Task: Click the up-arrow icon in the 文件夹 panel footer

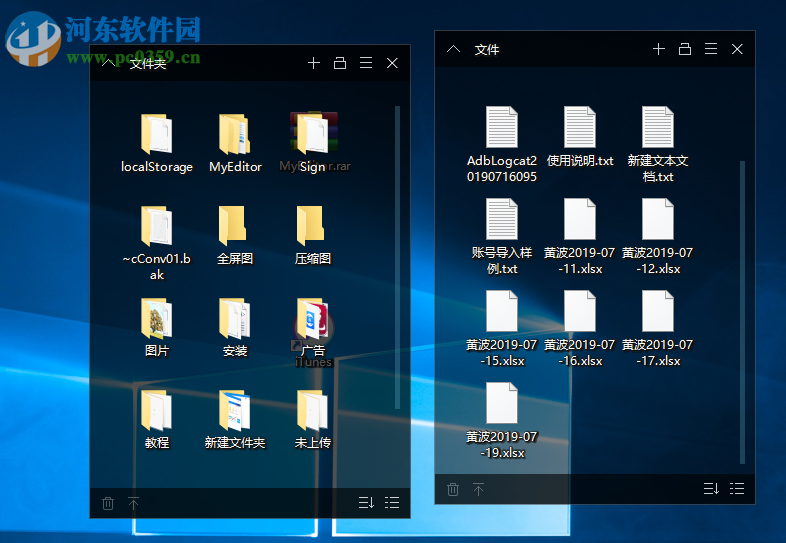Action: (x=133, y=503)
